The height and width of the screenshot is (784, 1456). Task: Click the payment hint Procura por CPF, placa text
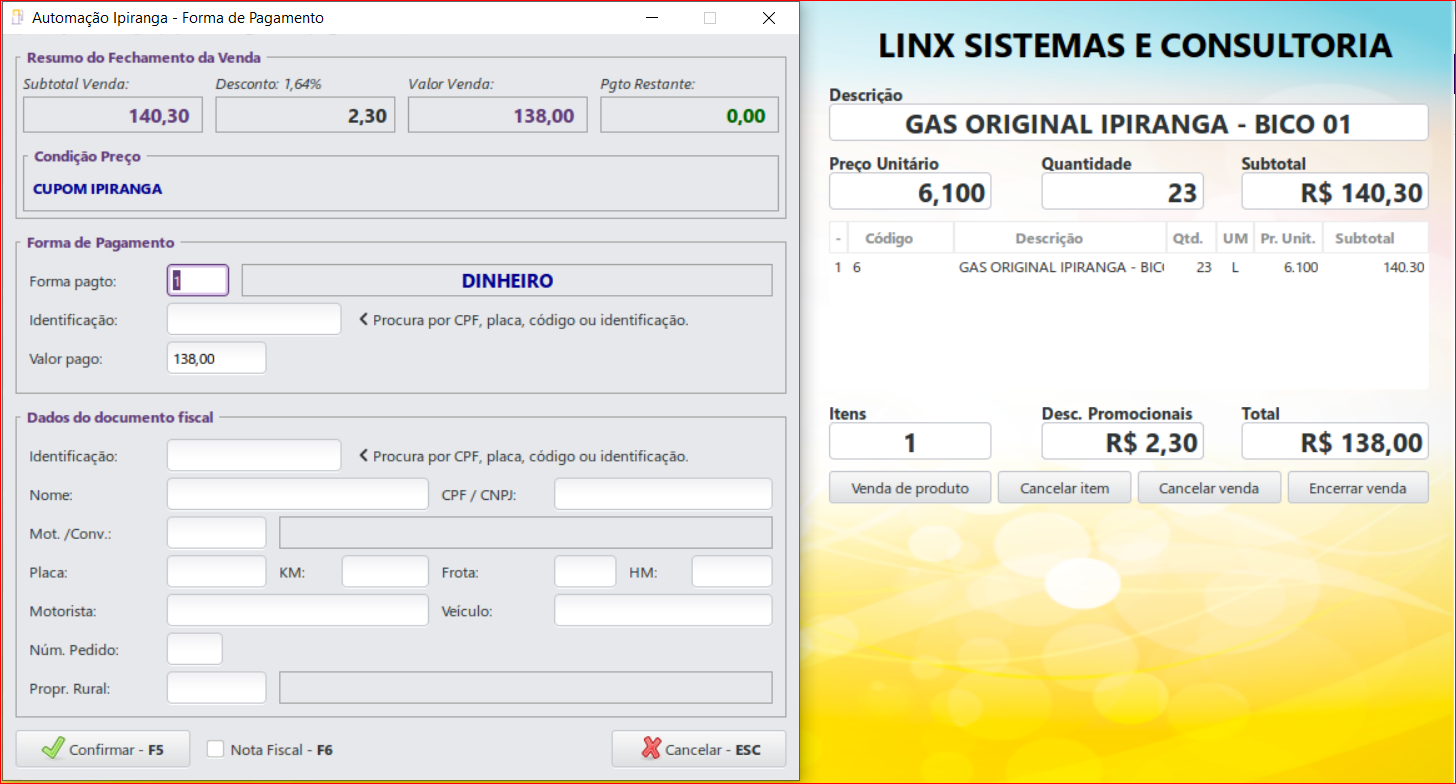530,321
